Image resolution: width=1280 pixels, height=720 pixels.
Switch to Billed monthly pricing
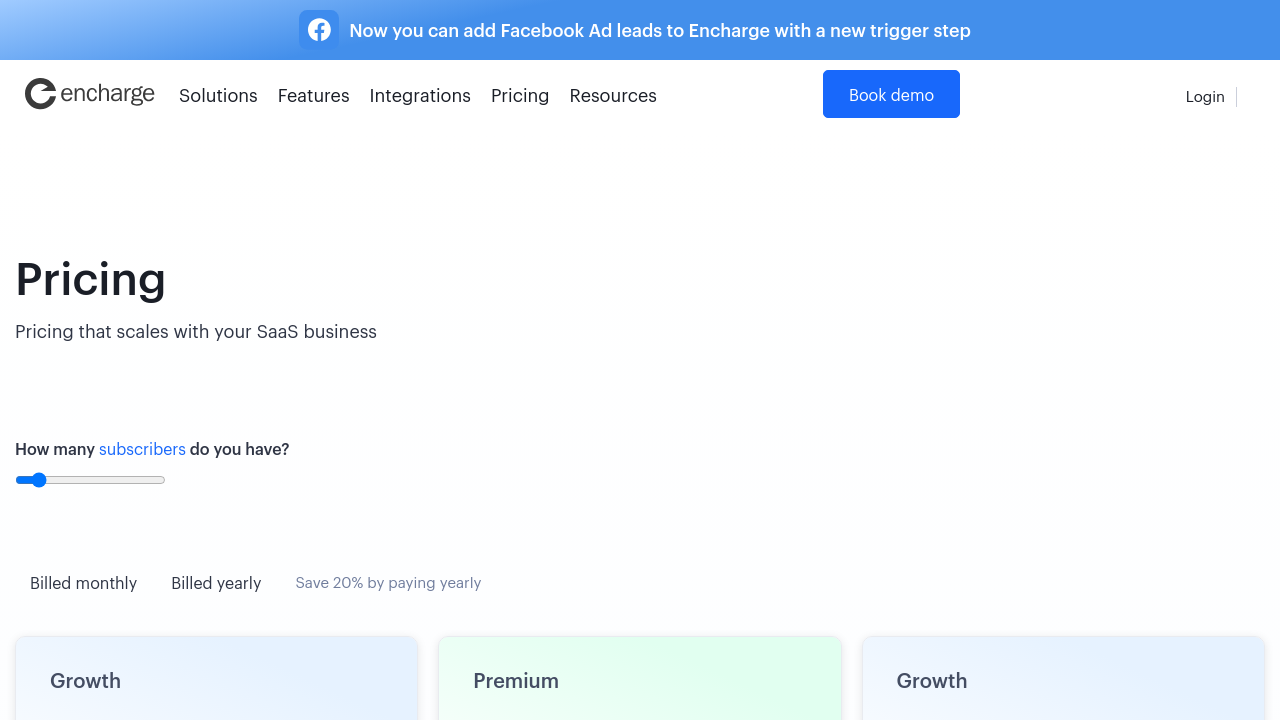83,583
